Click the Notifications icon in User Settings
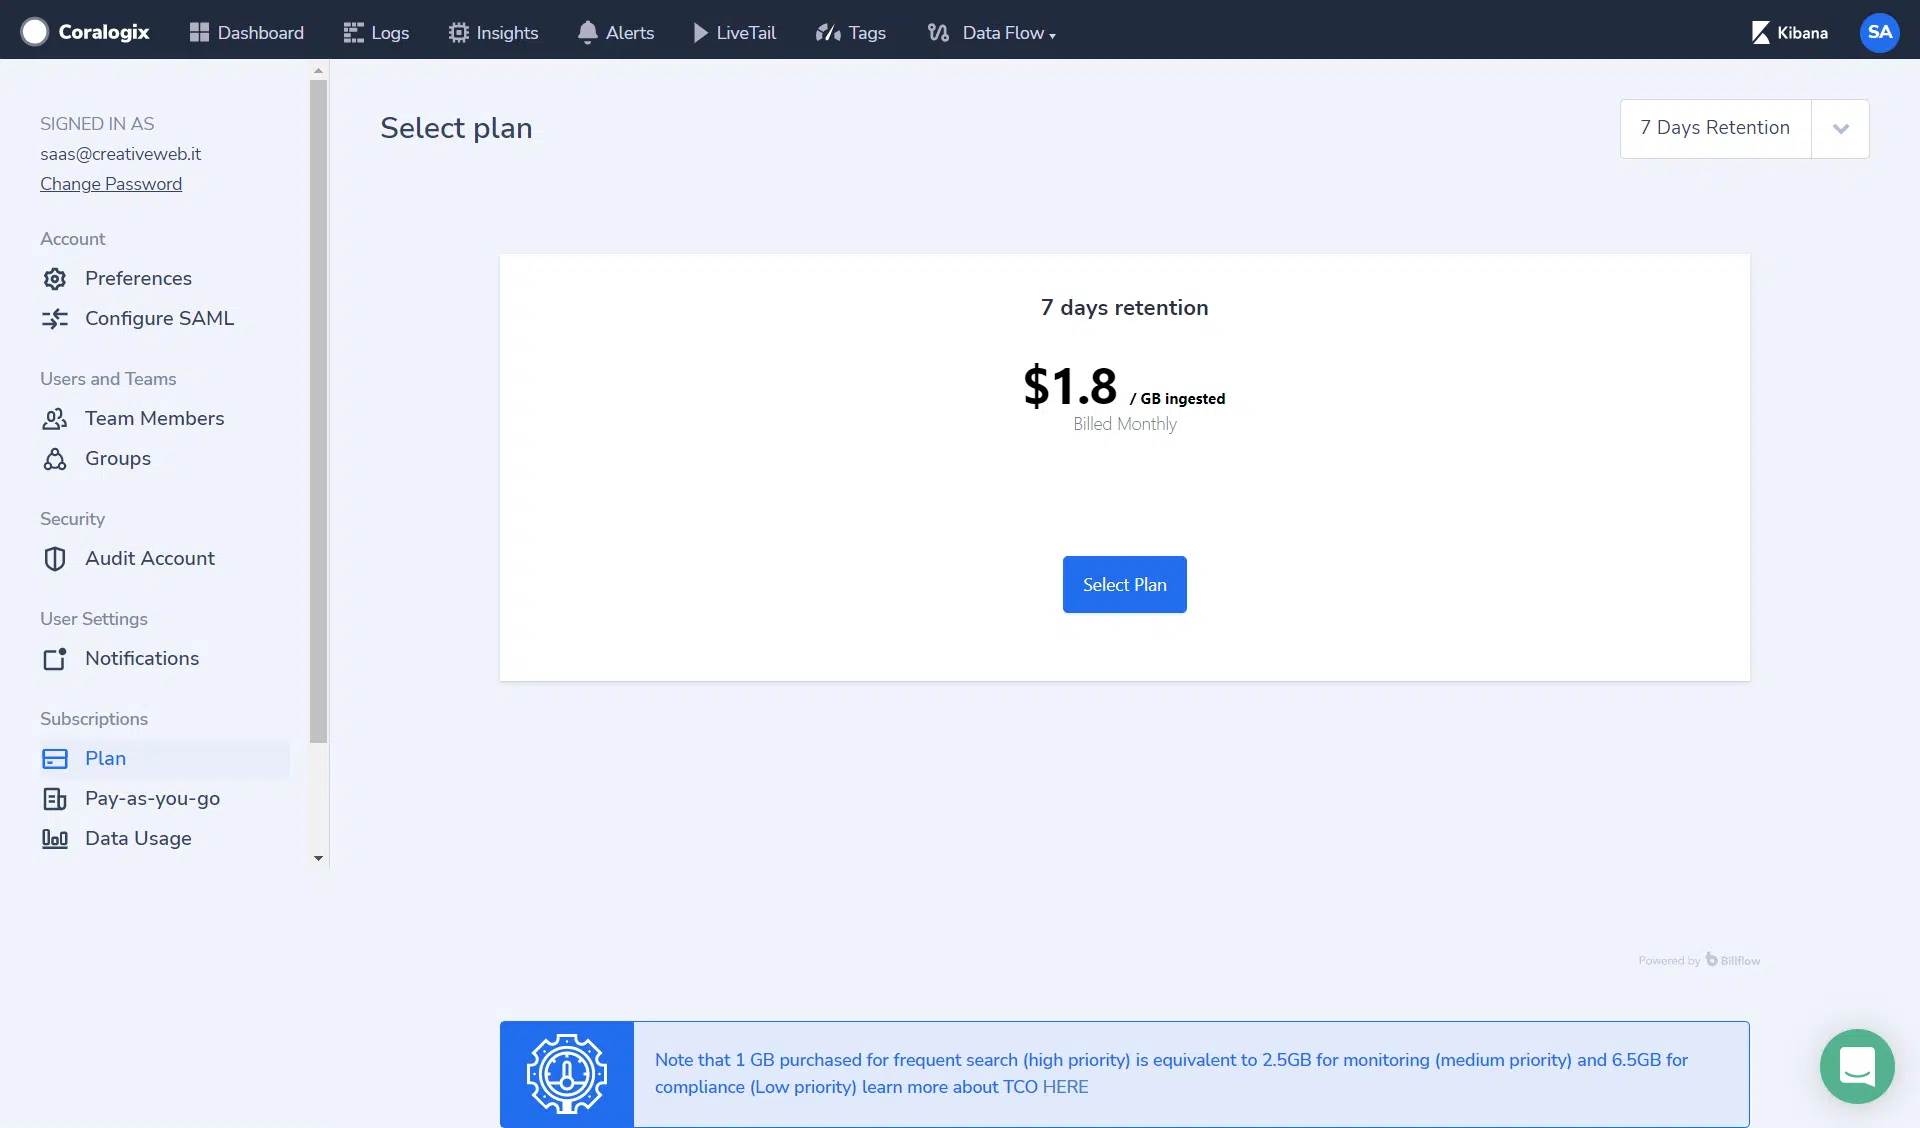This screenshot has height=1128, width=1920. pos(55,659)
